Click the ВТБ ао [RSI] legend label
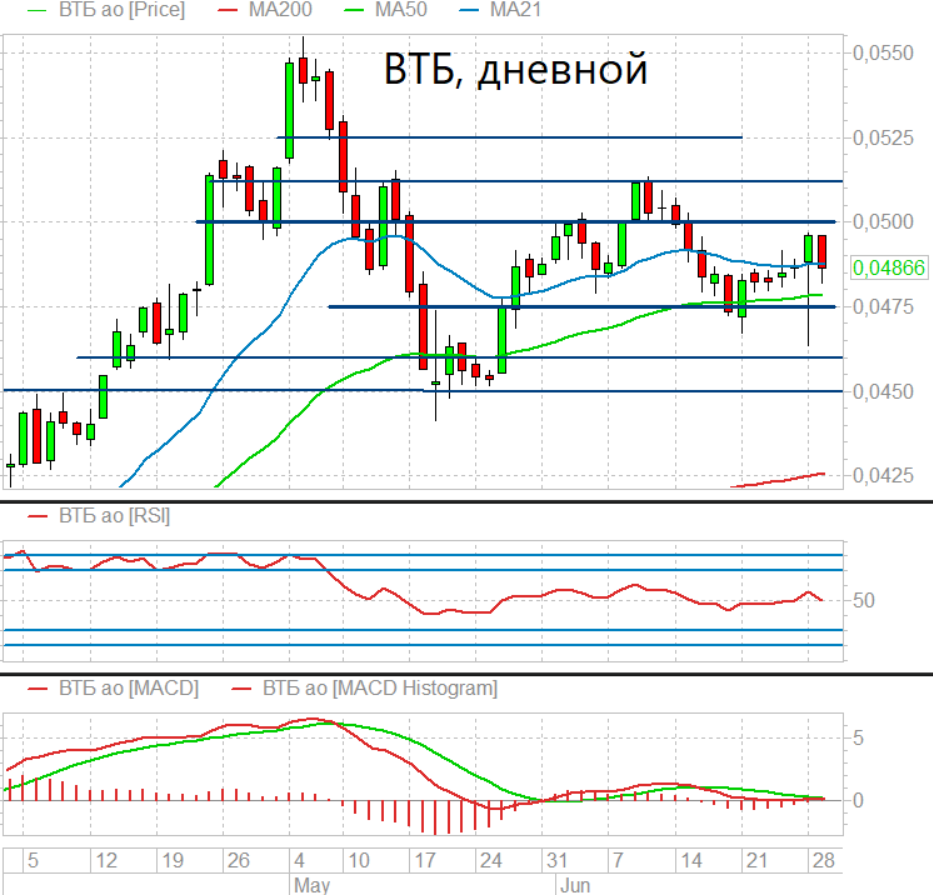The width and height of the screenshot is (933, 895). pyautogui.click(x=114, y=515)
